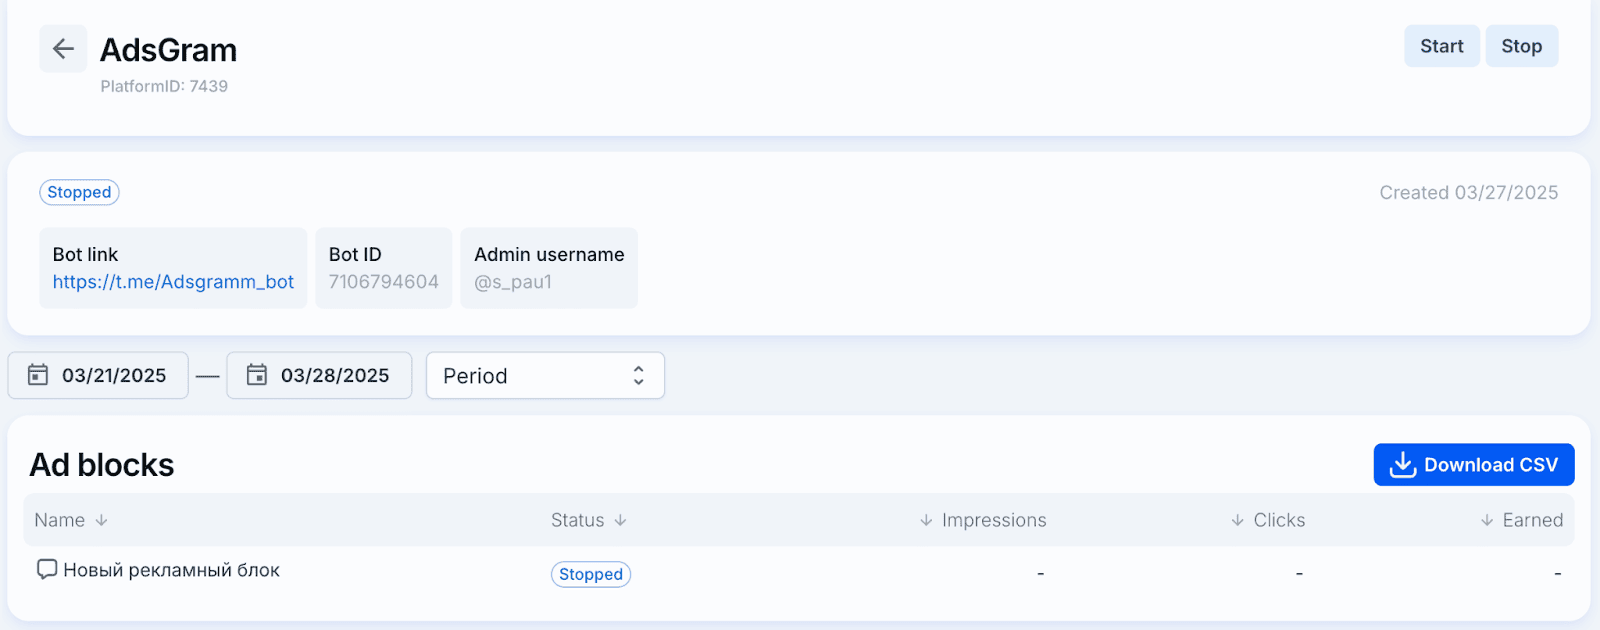The image size is (1600, 630).
Task: Select the 03/21/2025 start date field
Action: click(x=98, y=375)
